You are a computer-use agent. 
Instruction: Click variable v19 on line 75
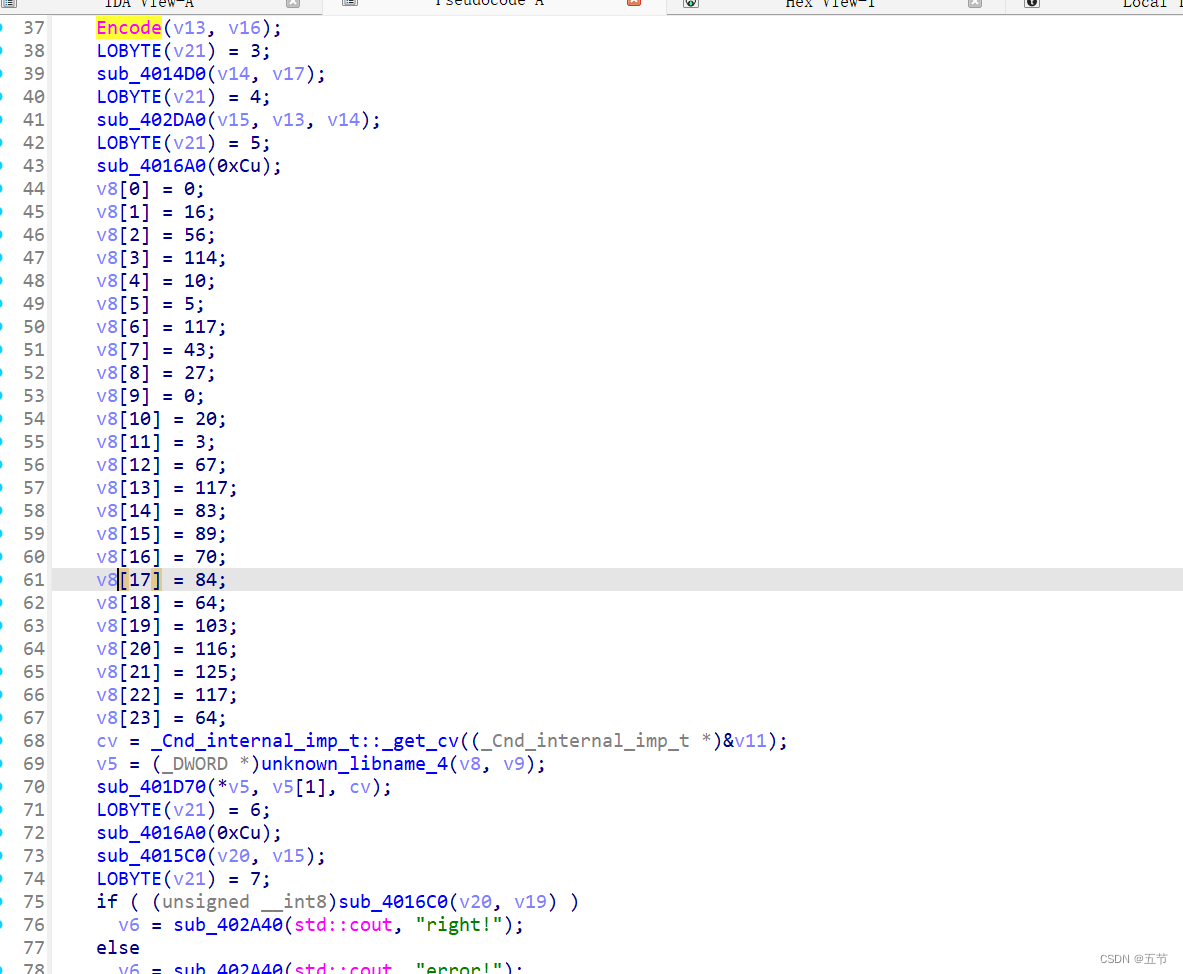point(530,902)
